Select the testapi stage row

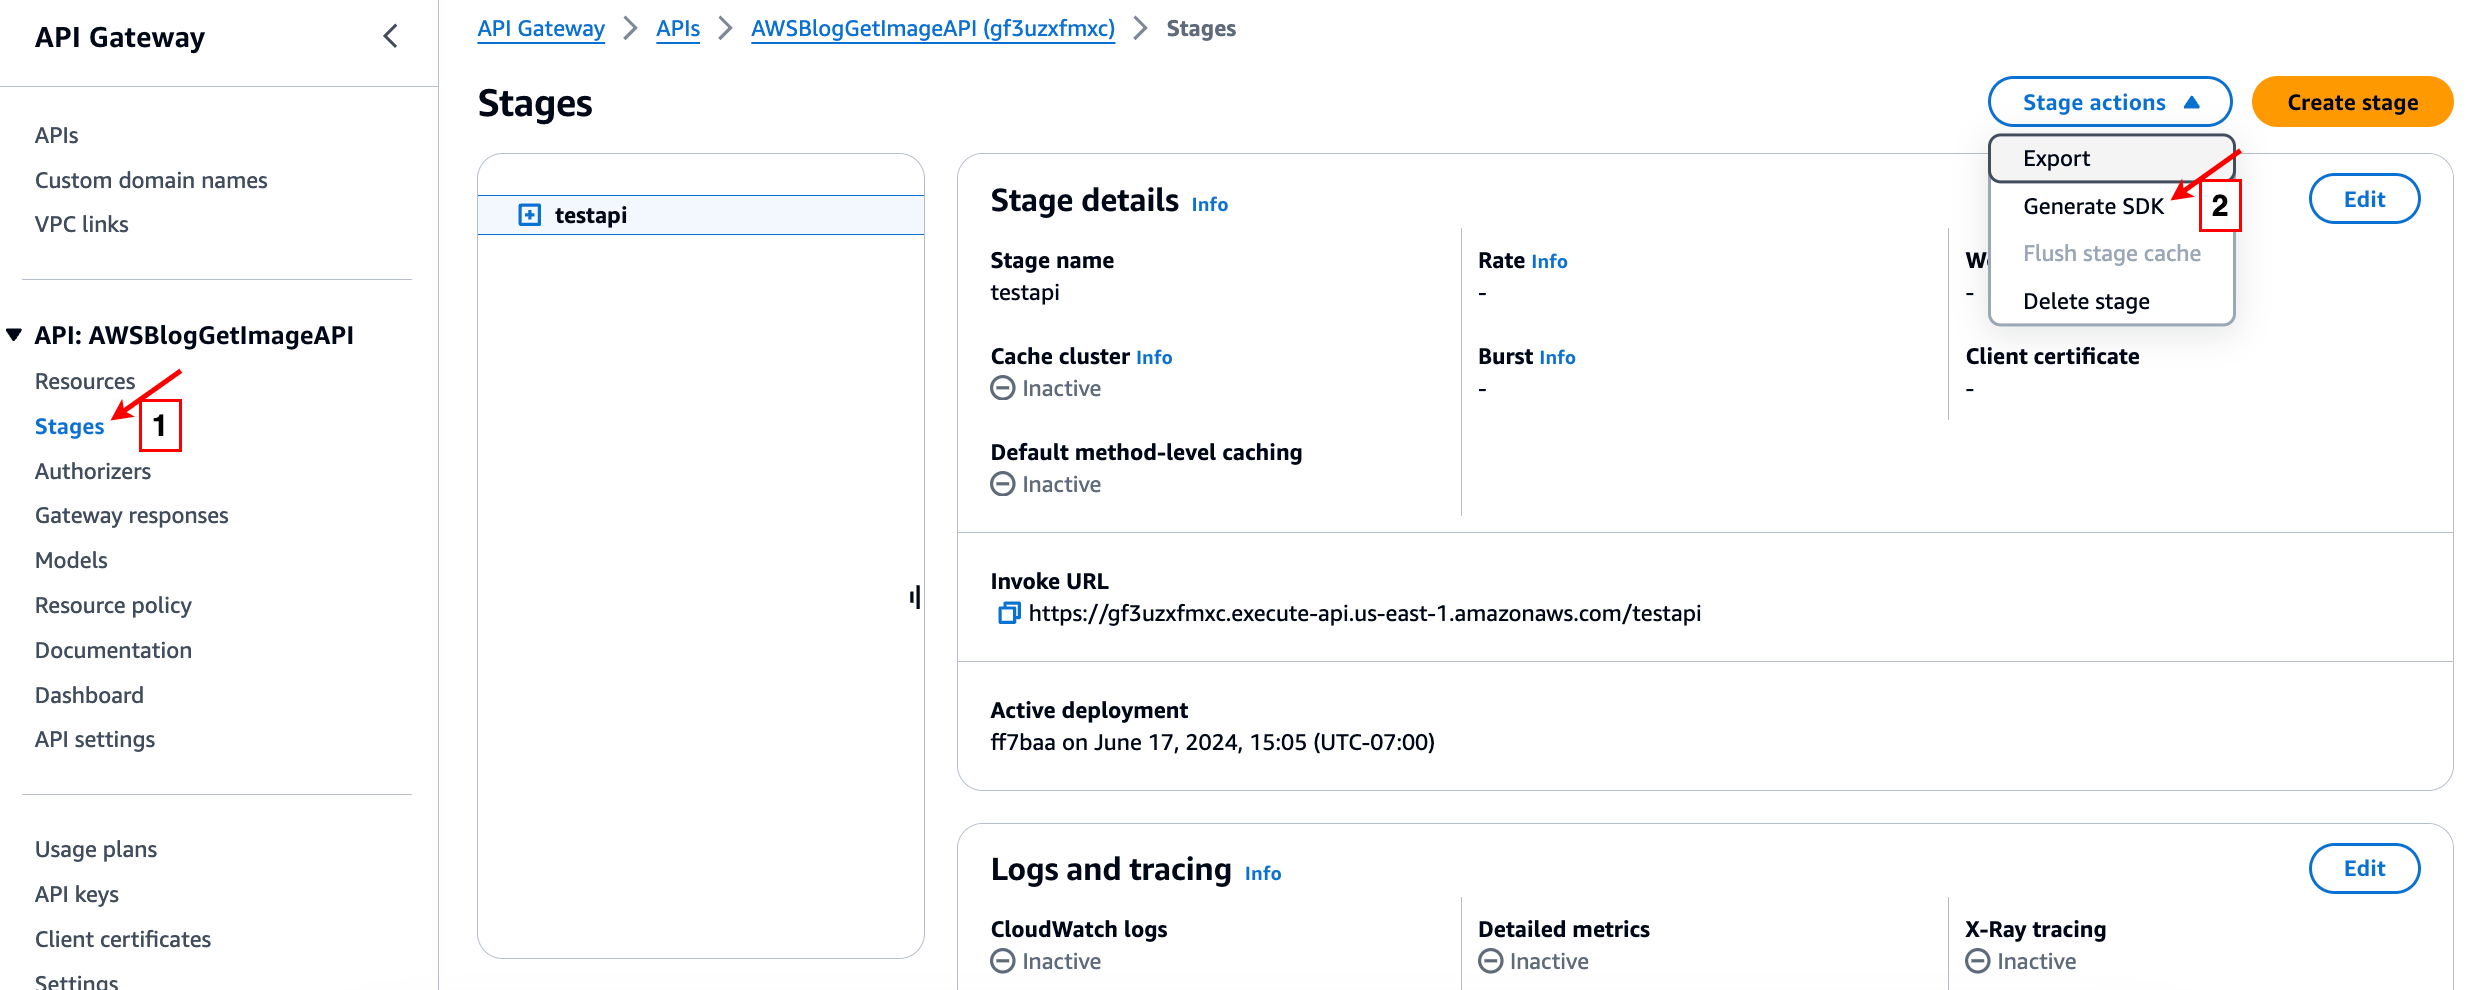click(701, 215)
